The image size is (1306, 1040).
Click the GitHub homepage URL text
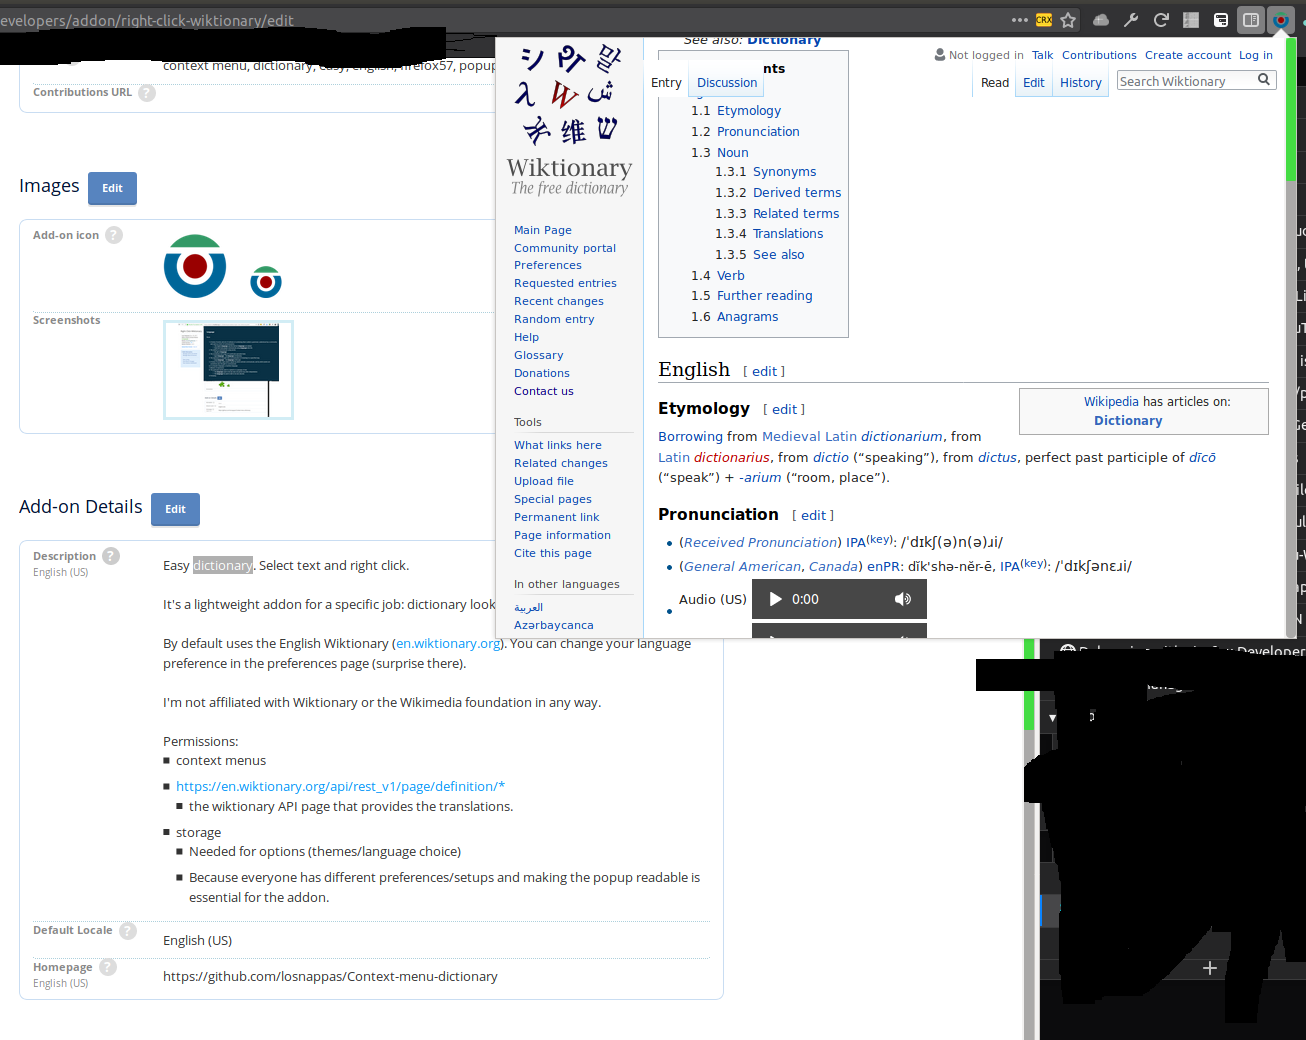click(330, 977)
